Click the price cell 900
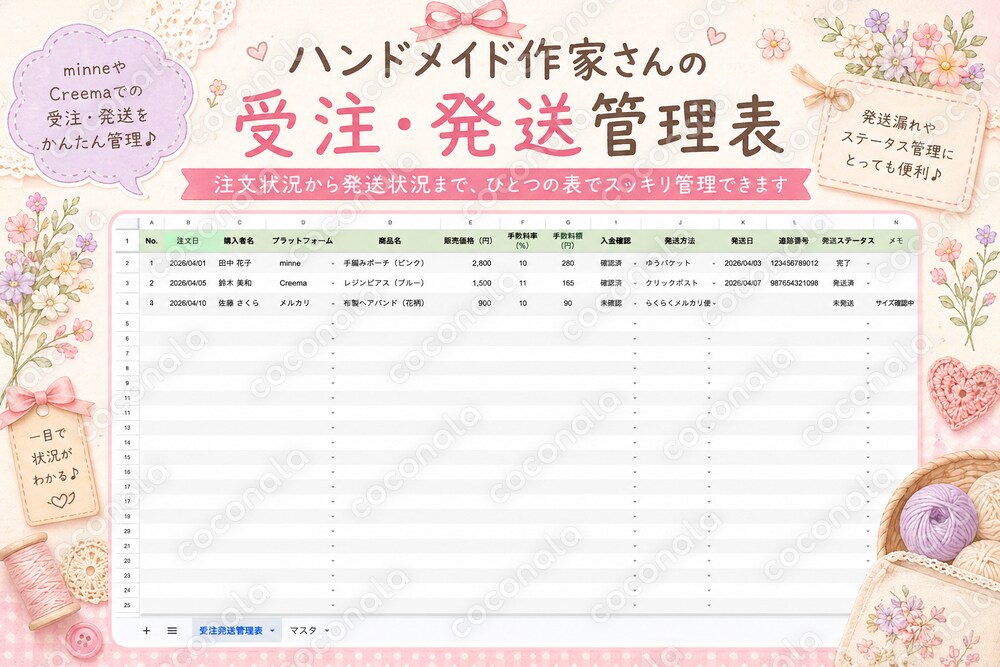 (x=485, y=304)
